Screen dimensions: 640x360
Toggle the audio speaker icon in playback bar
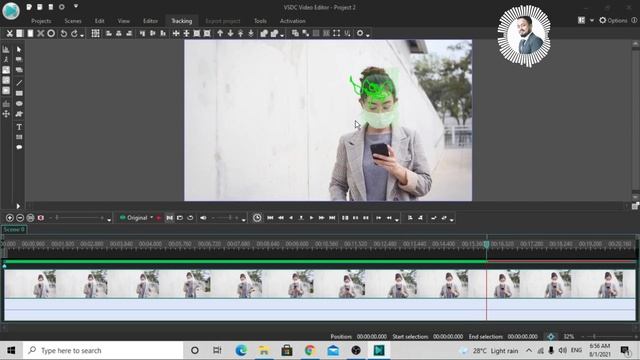pos(203,218)
